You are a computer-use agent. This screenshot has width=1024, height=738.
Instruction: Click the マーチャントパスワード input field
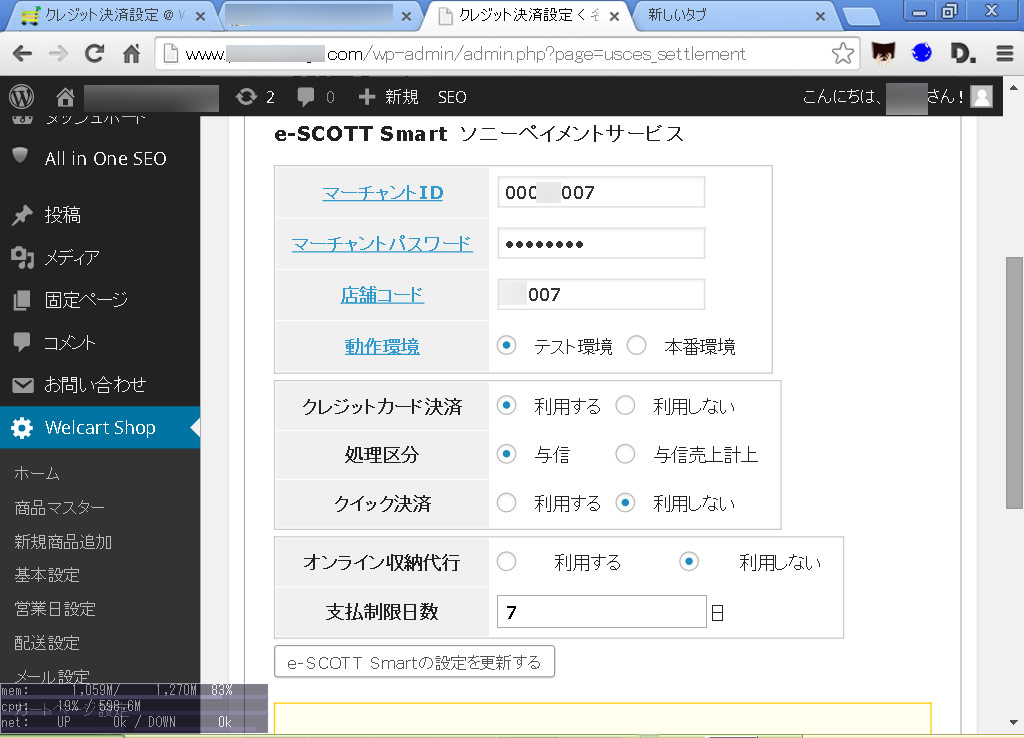pos(601,243)
